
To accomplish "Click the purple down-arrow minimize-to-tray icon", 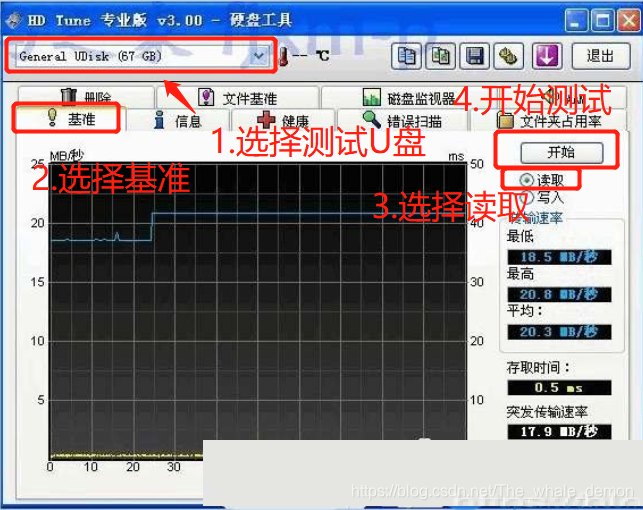I will [547, 56].
